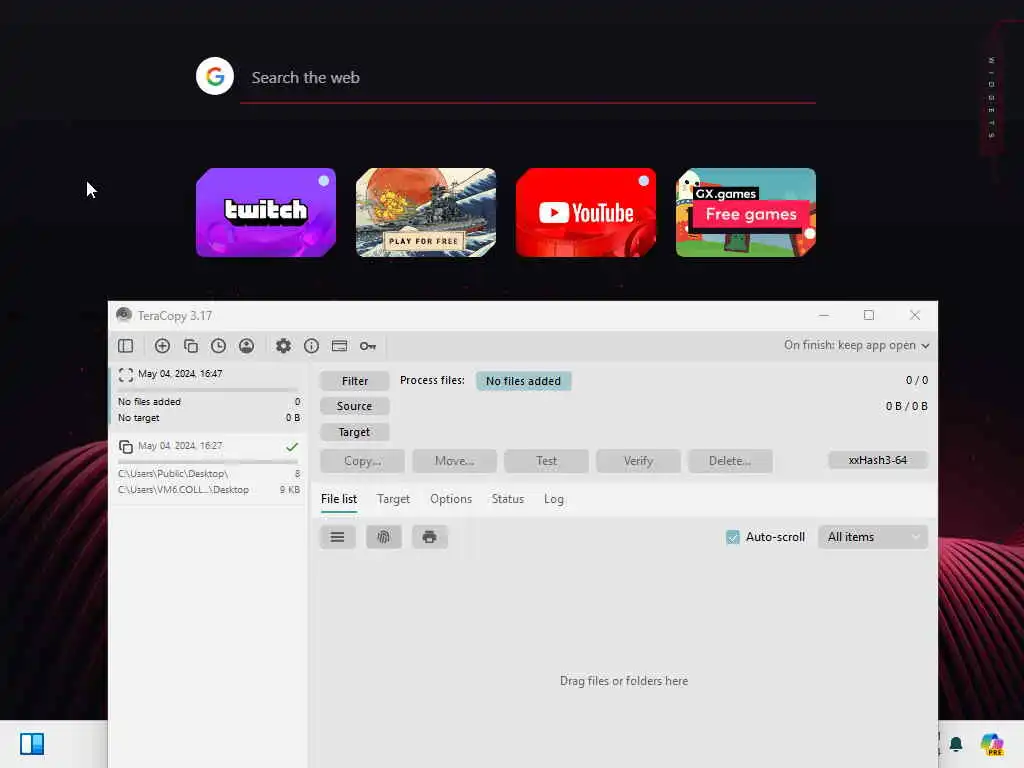Click the license key icon

368,345
